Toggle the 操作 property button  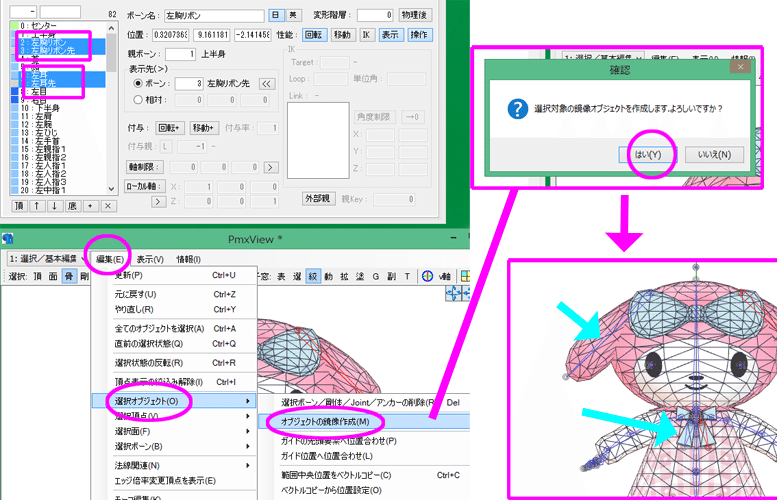420,35
